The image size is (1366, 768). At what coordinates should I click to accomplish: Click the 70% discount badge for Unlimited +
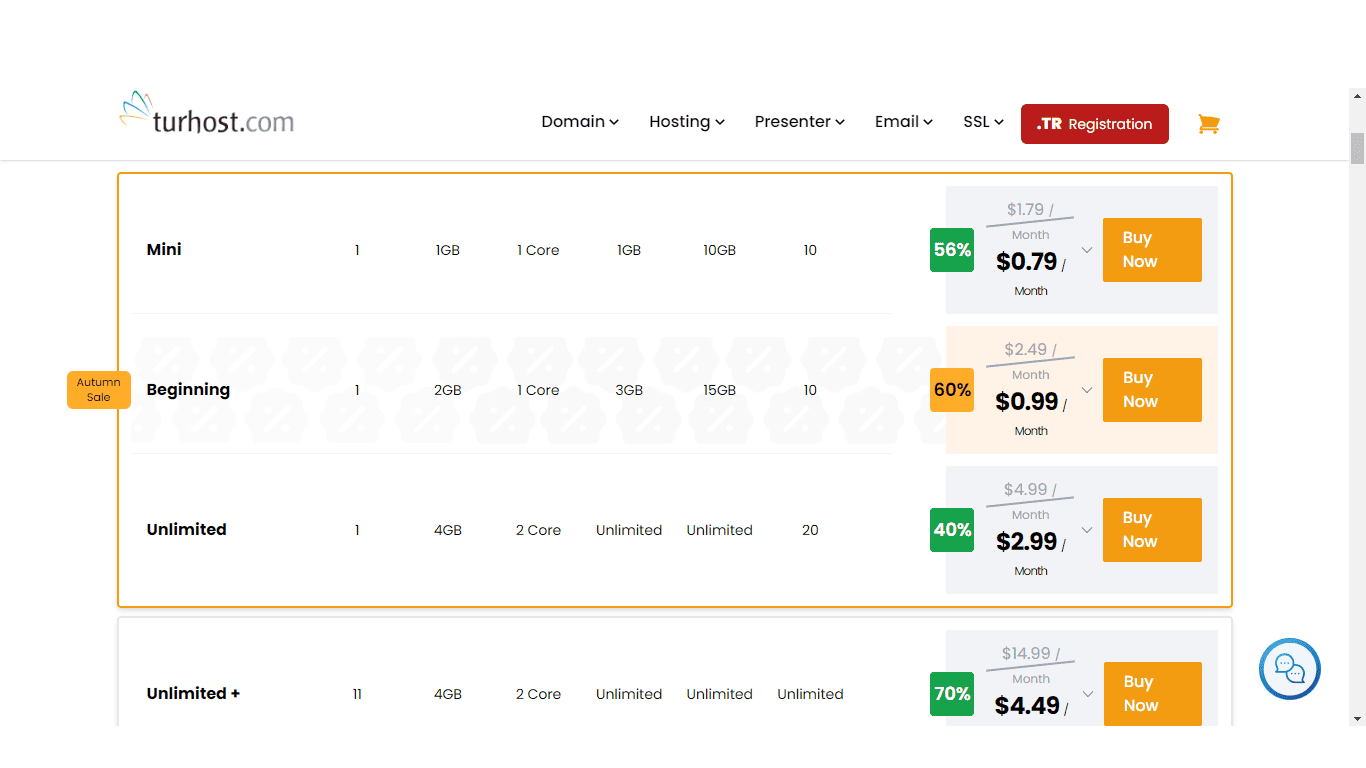pyautogui.click(x=952, y=694)
